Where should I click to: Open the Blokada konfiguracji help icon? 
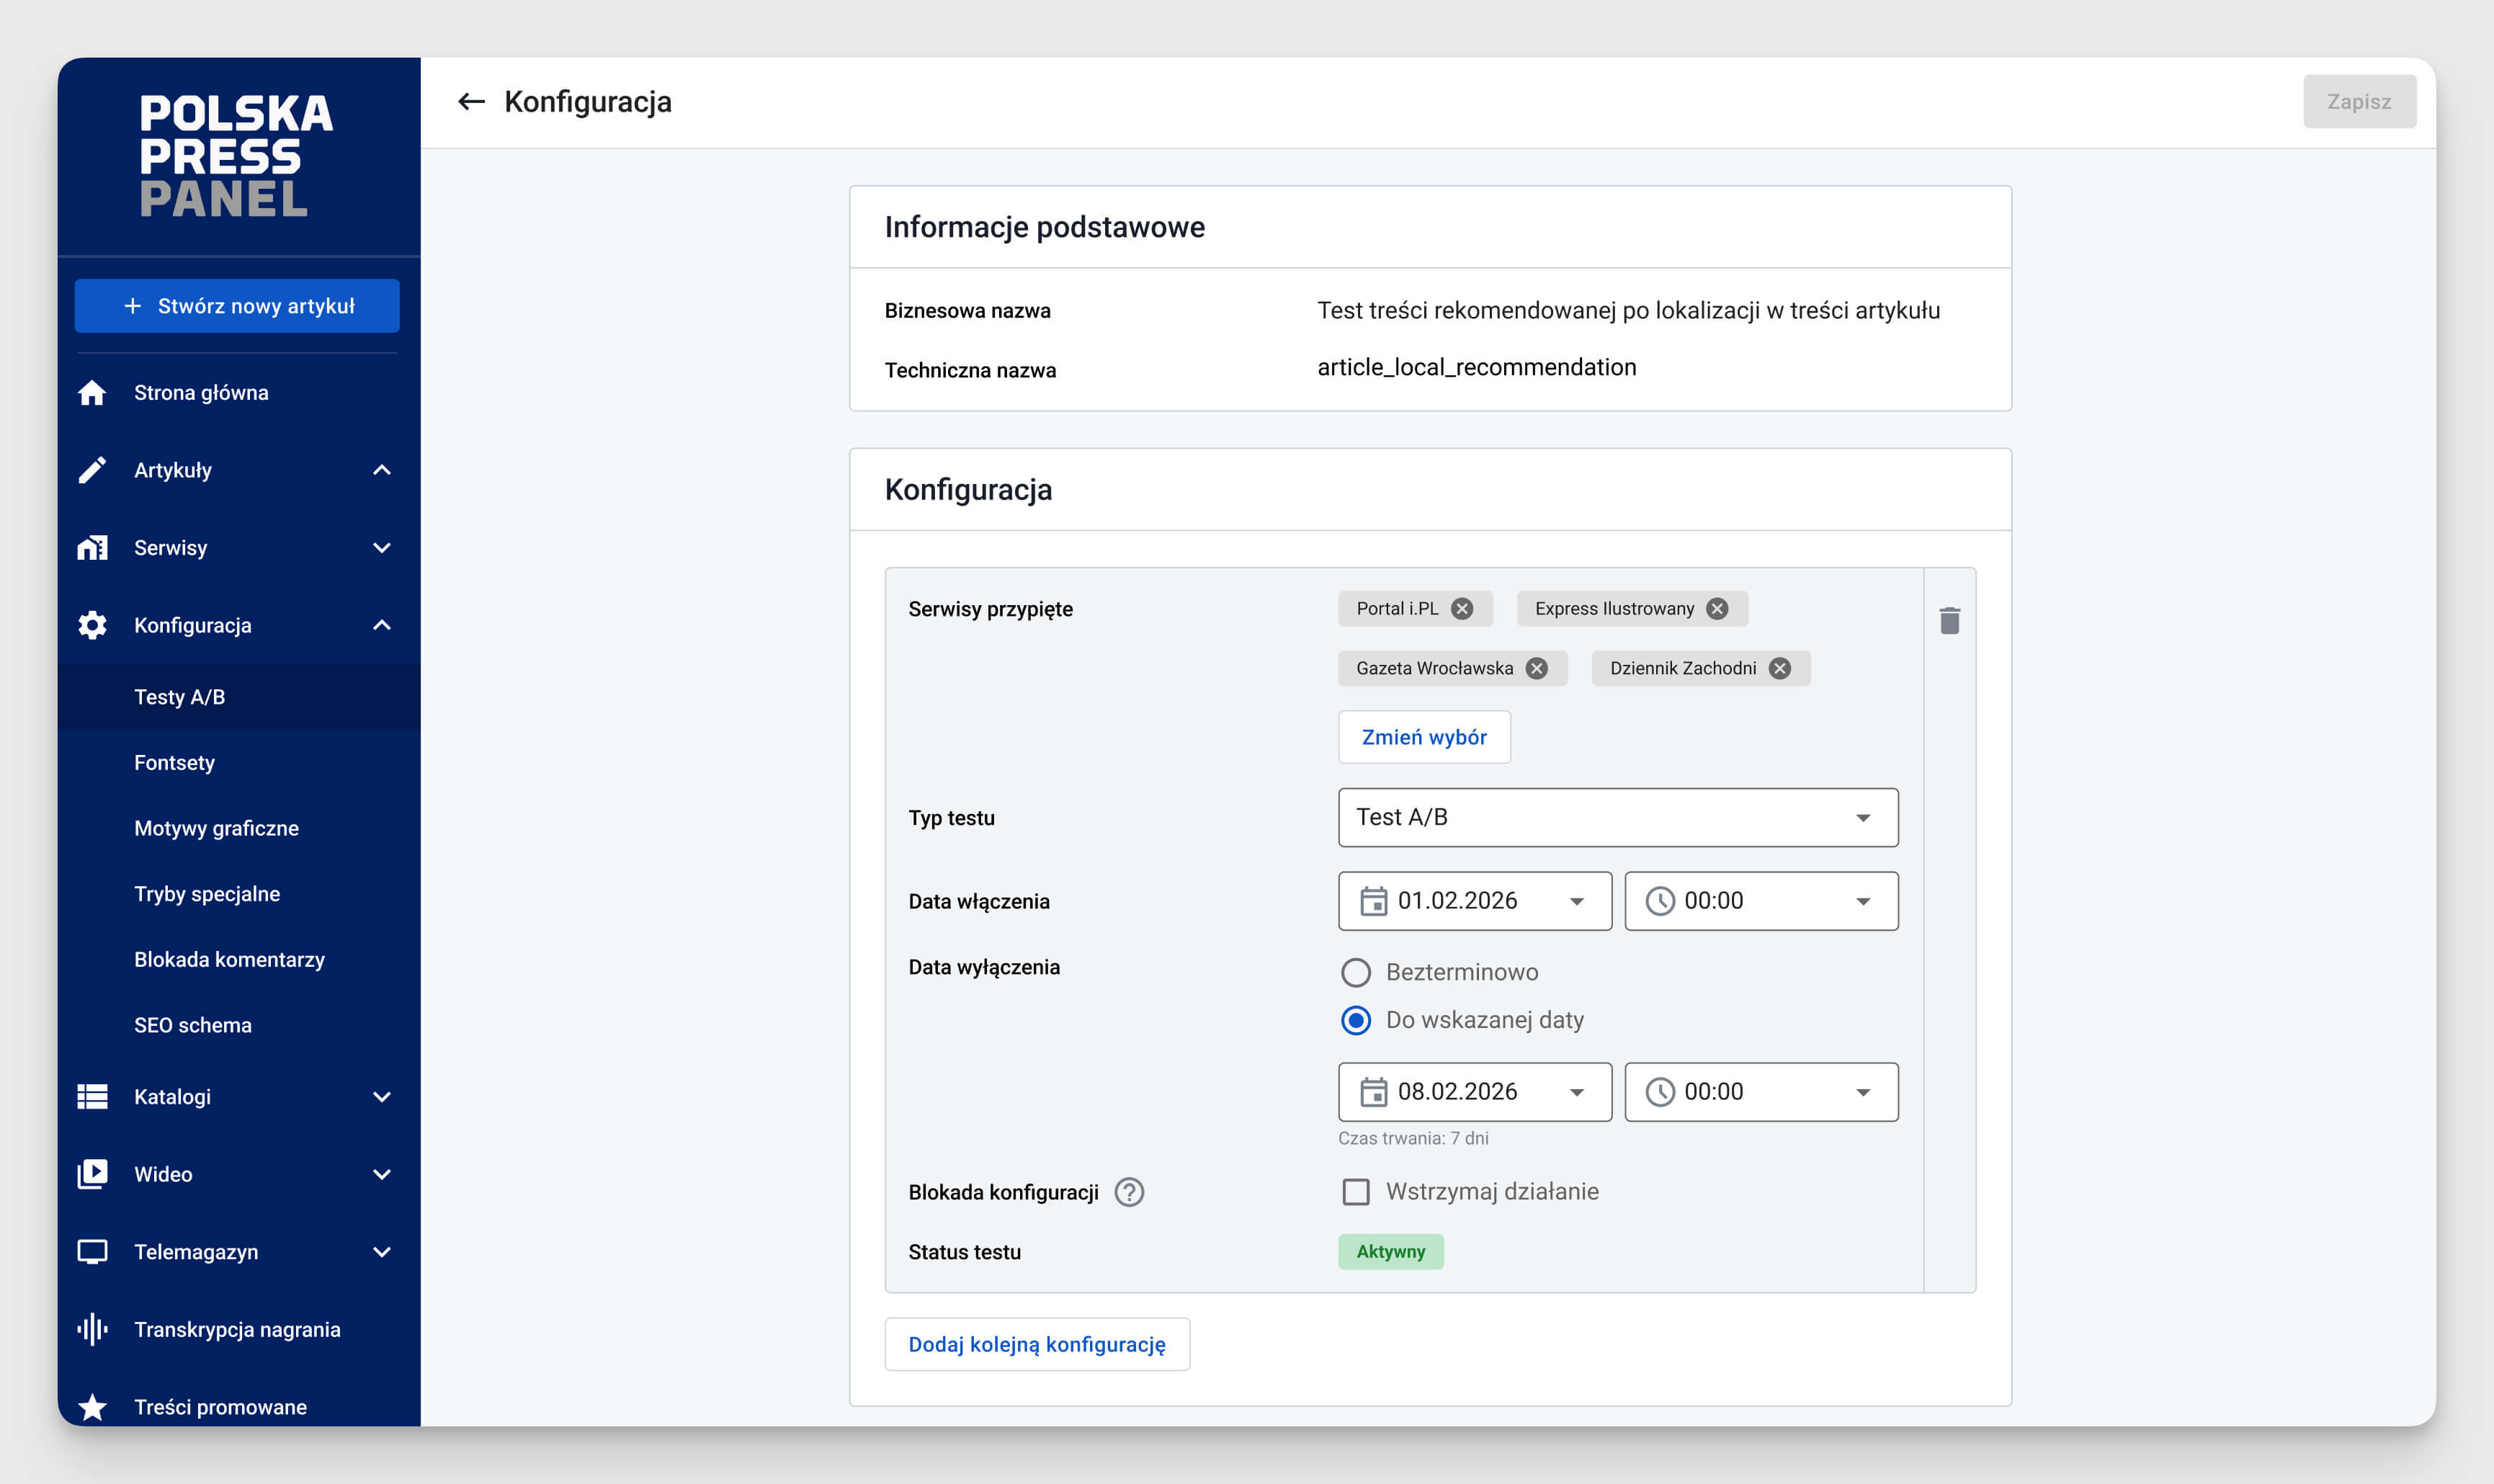1129,1192
